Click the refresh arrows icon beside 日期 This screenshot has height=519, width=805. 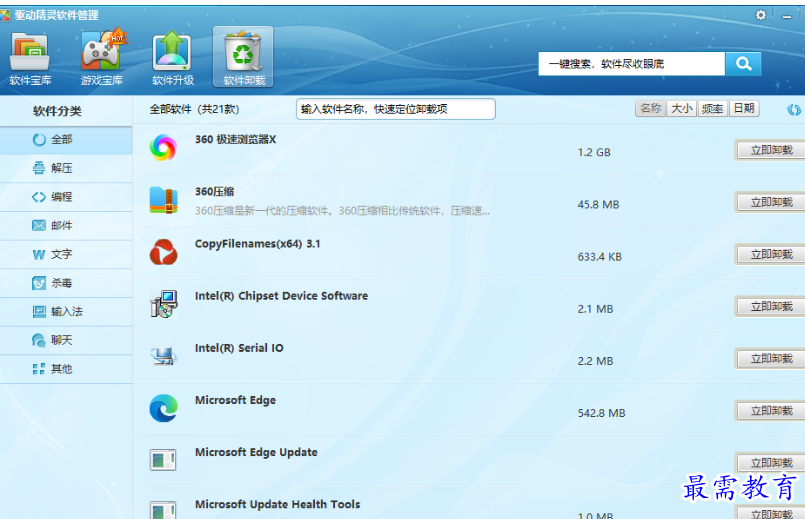pyautogui.click(x=794, y=109)
